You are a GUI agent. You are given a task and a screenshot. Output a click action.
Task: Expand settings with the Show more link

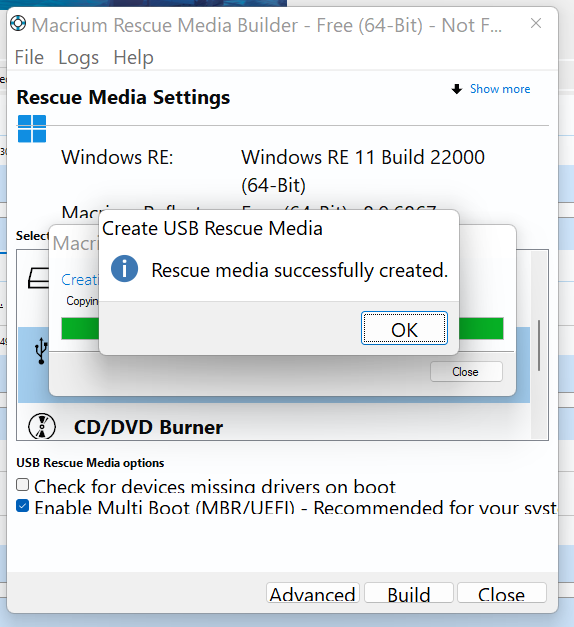tap(500, 89)
